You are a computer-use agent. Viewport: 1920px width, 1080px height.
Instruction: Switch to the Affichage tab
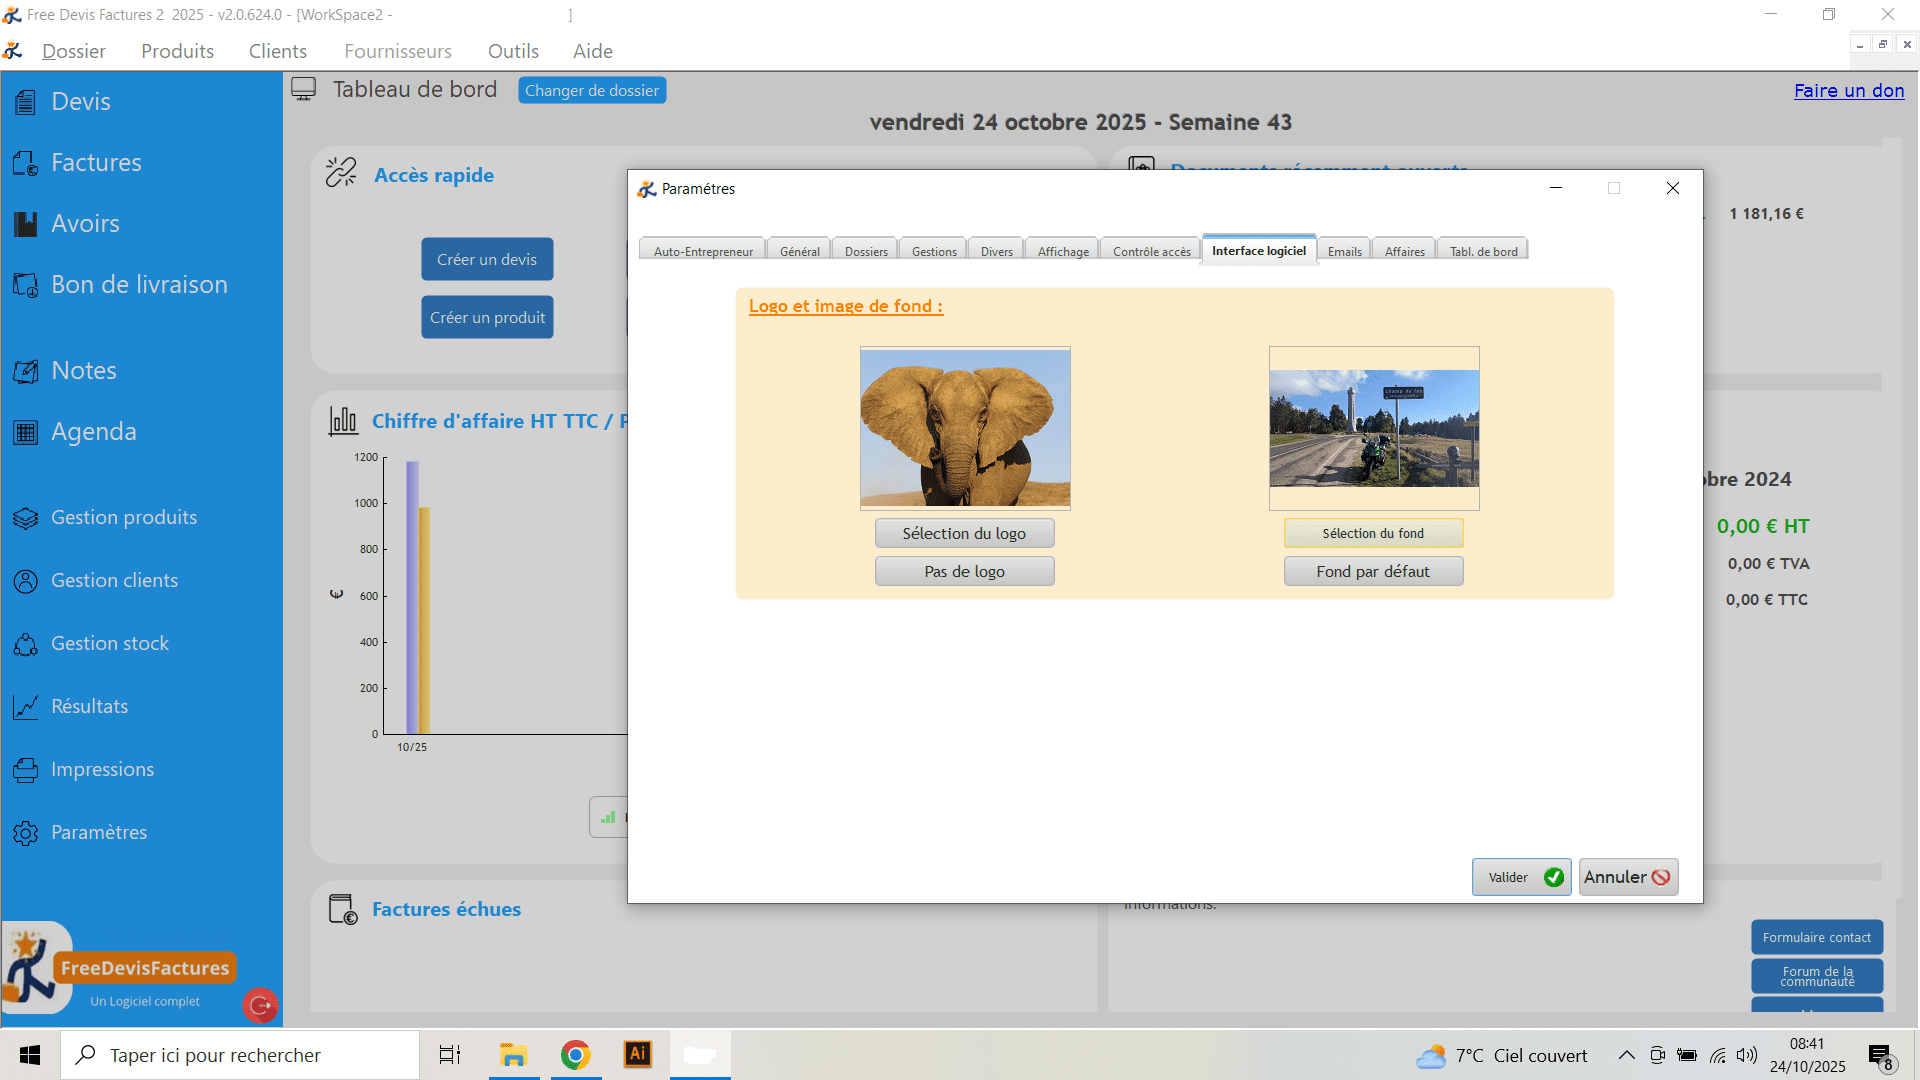[x=1062, y=251]
